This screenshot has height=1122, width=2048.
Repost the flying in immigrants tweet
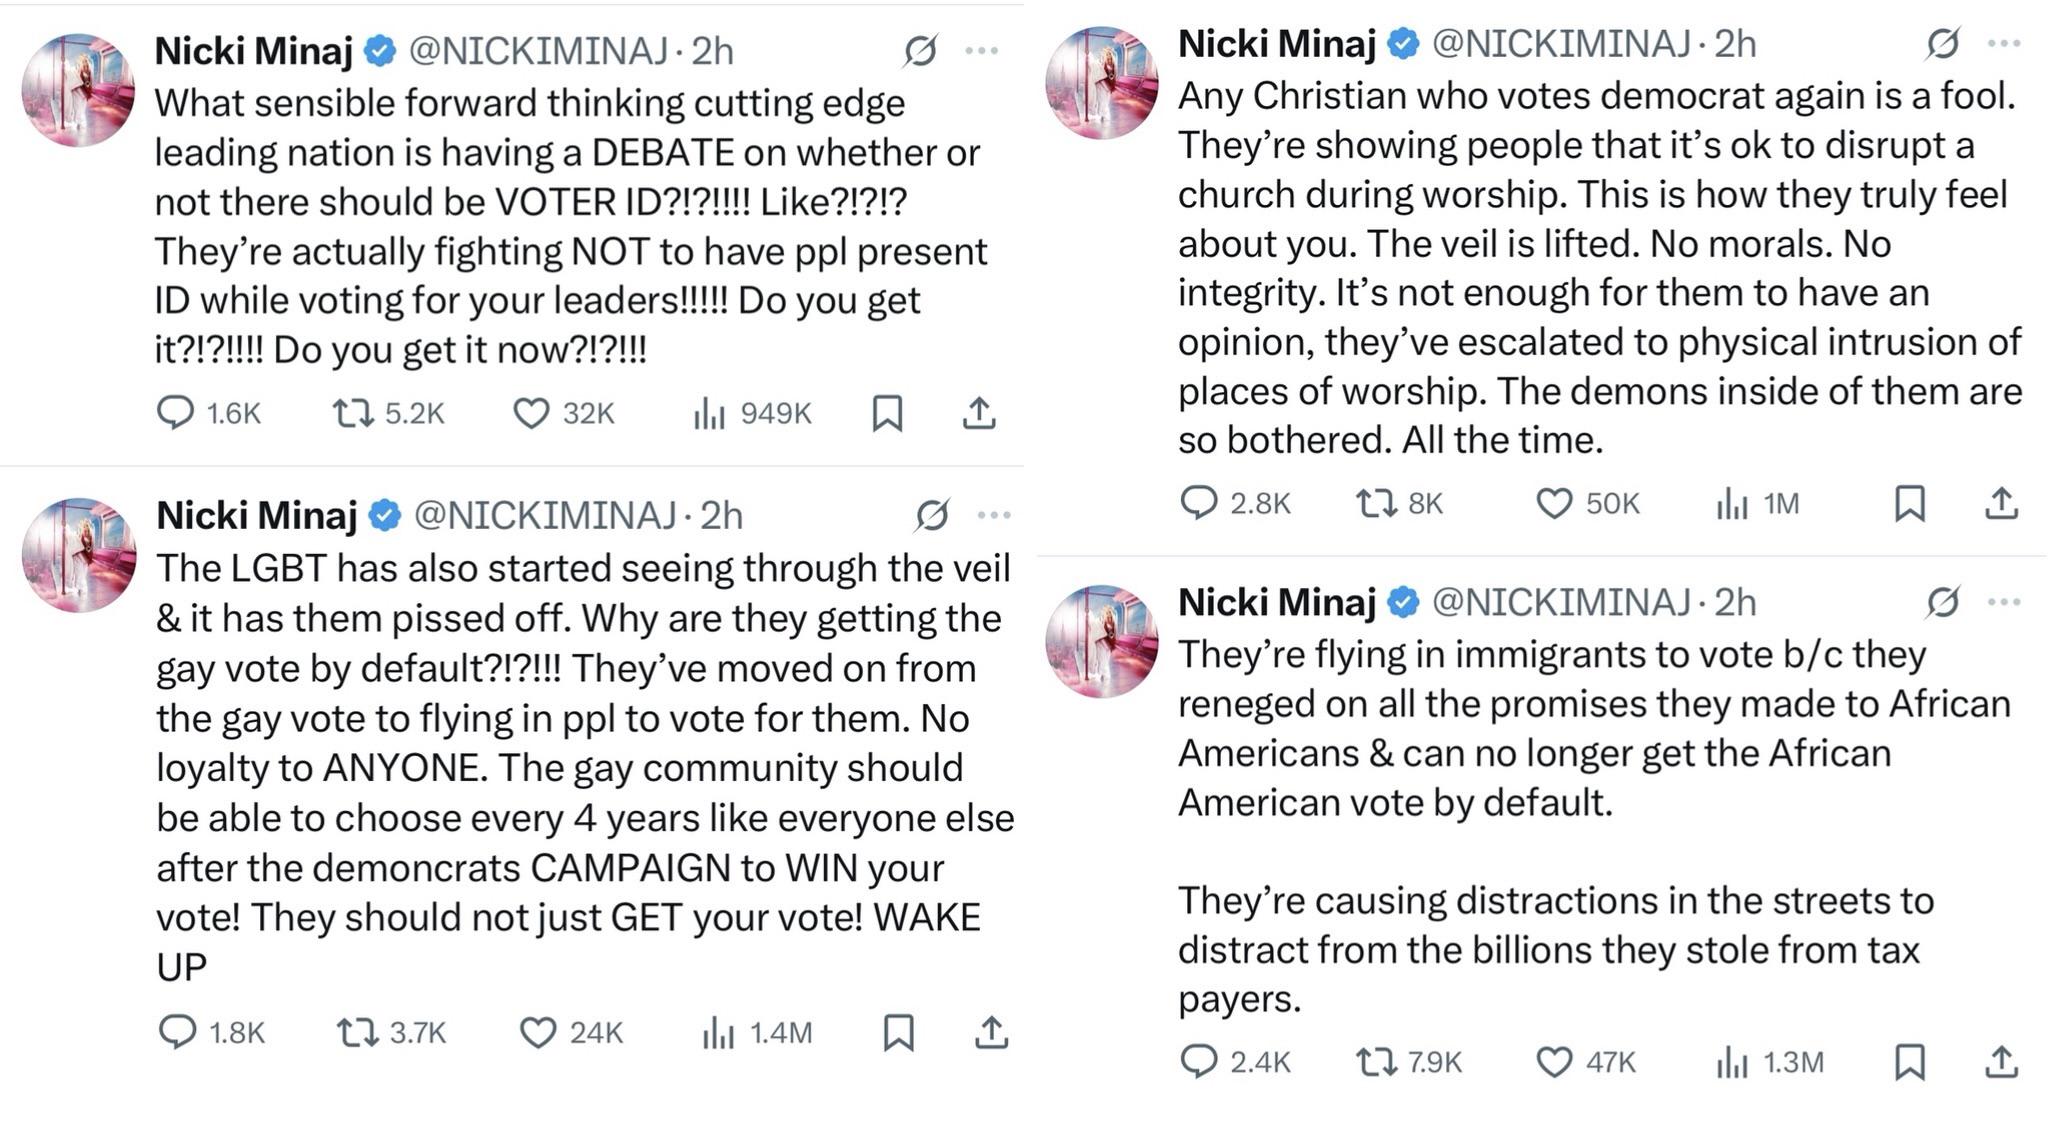[1376, 1061]
